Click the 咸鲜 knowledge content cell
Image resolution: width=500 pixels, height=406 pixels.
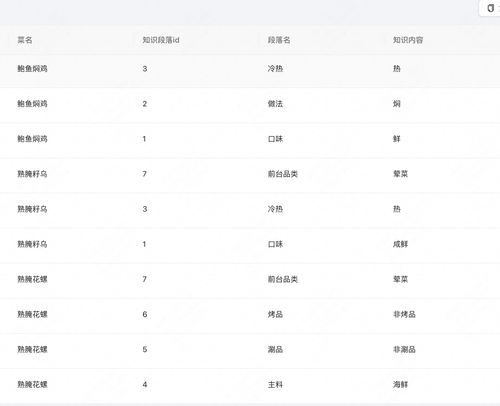coord(400,244)
